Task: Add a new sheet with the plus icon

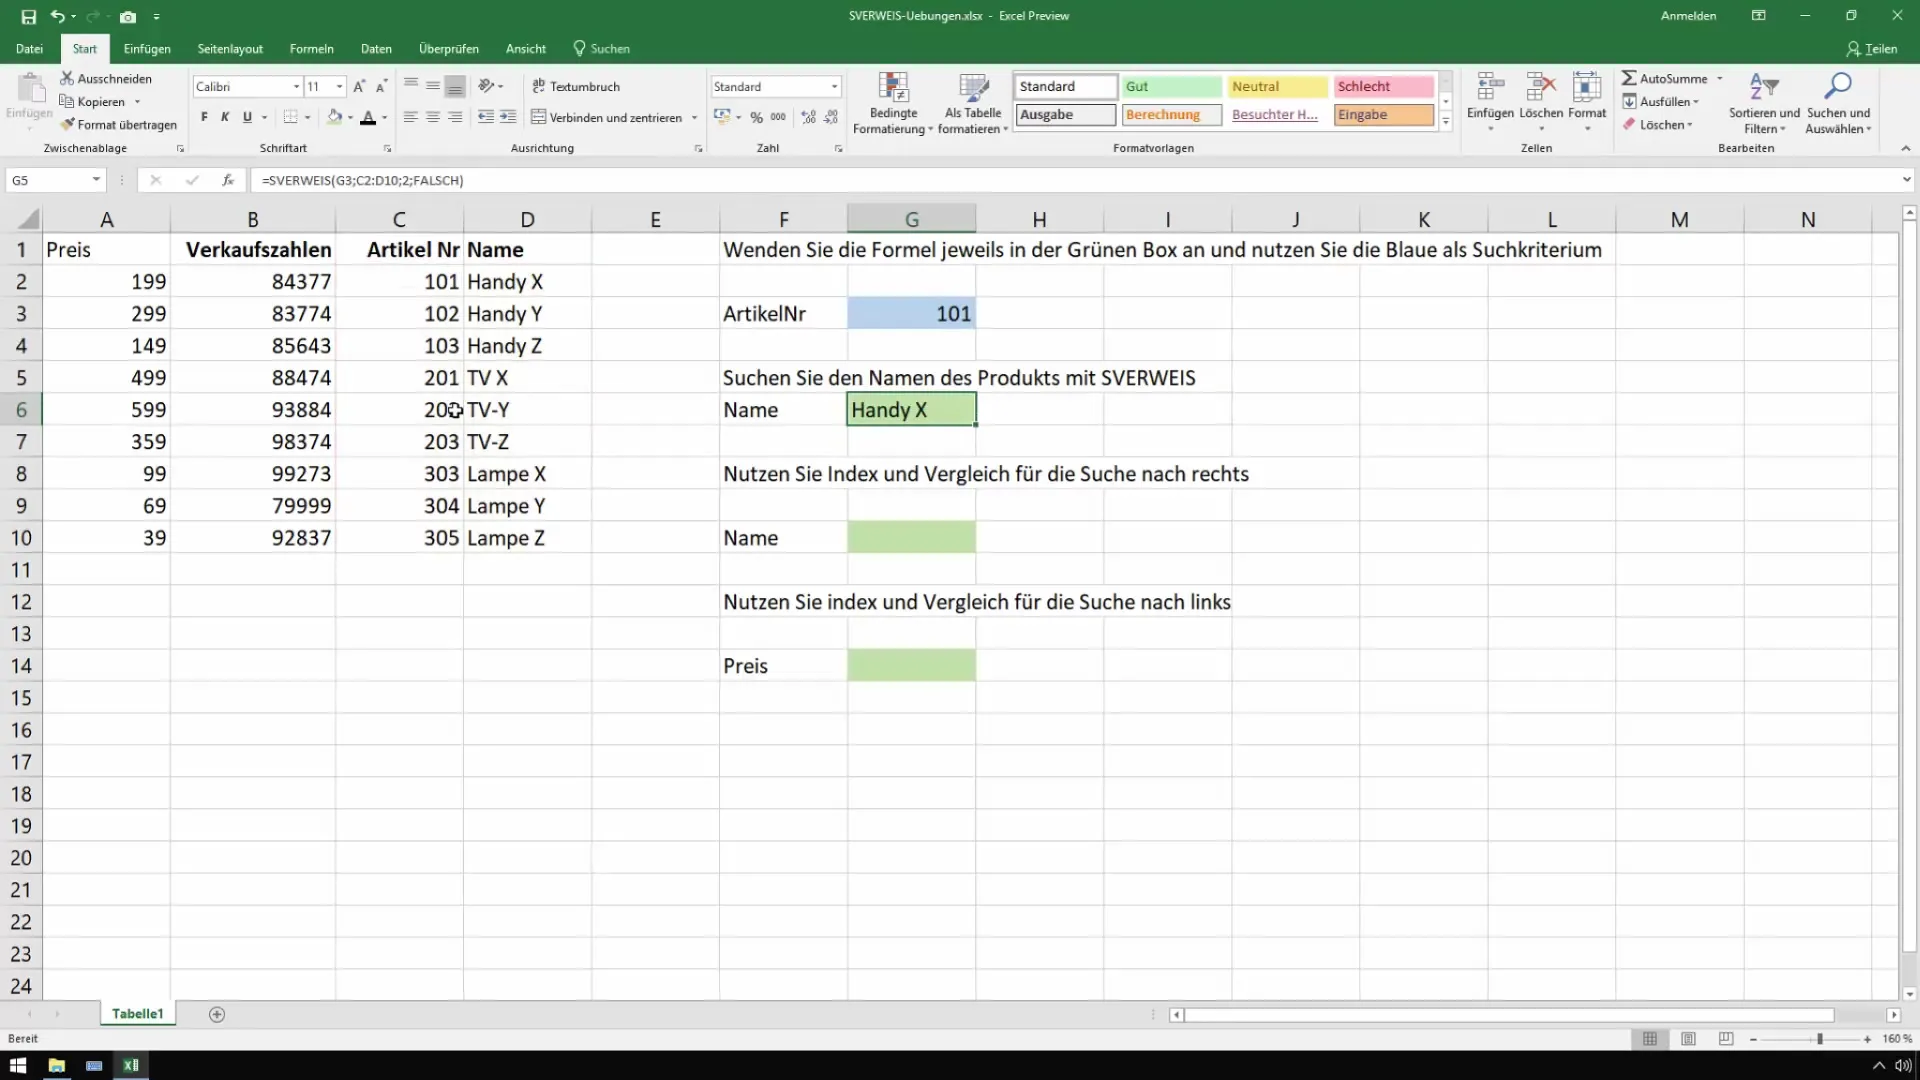Action: (x=217, y=1014)
